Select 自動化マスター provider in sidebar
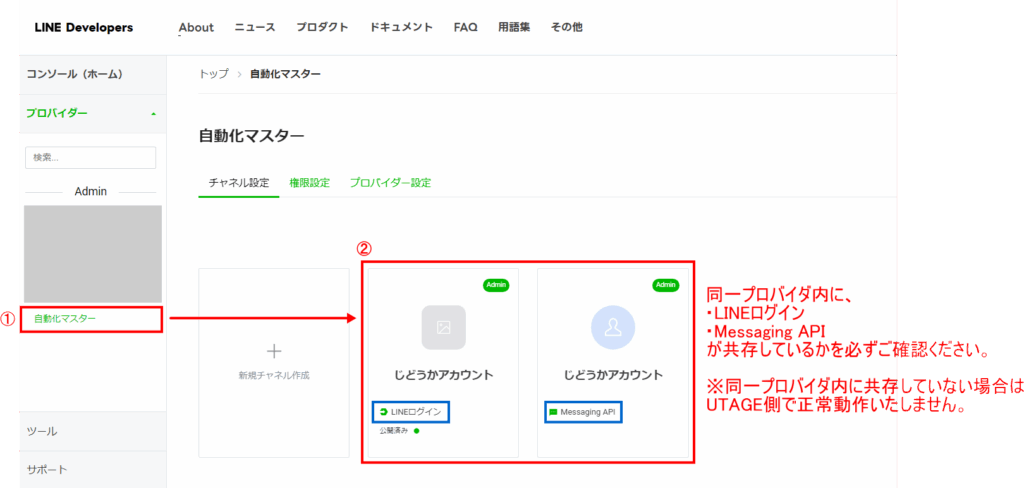This screenshot has width=1024, height=488. click(x=65, y=319)
